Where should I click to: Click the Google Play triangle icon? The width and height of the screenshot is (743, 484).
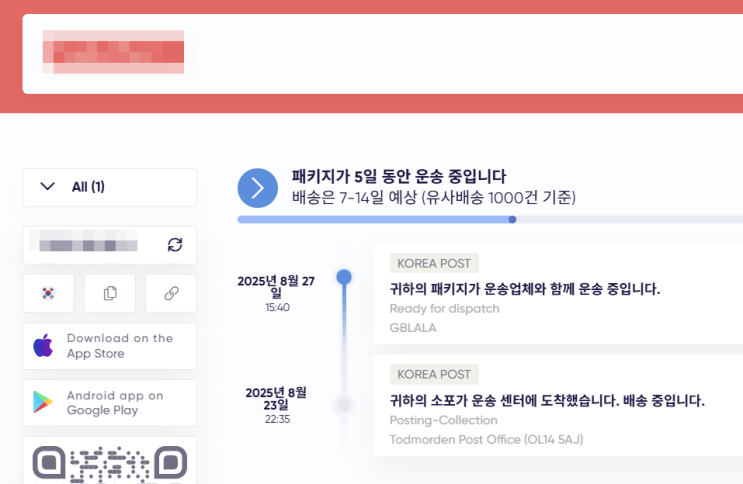[43, 402]
